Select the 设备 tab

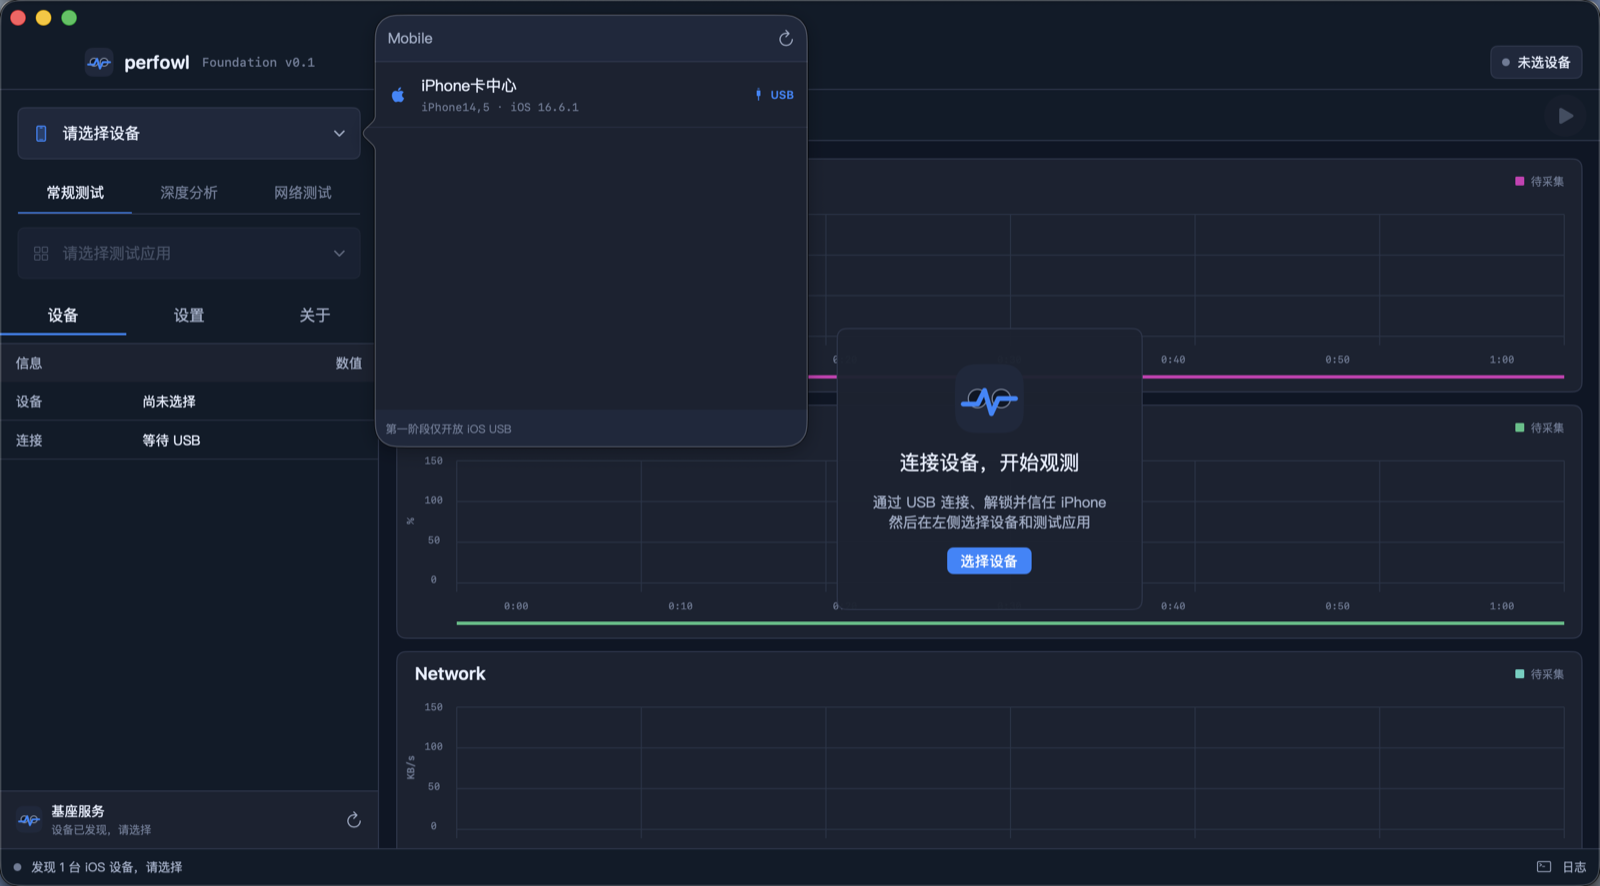tap(63, 315)
